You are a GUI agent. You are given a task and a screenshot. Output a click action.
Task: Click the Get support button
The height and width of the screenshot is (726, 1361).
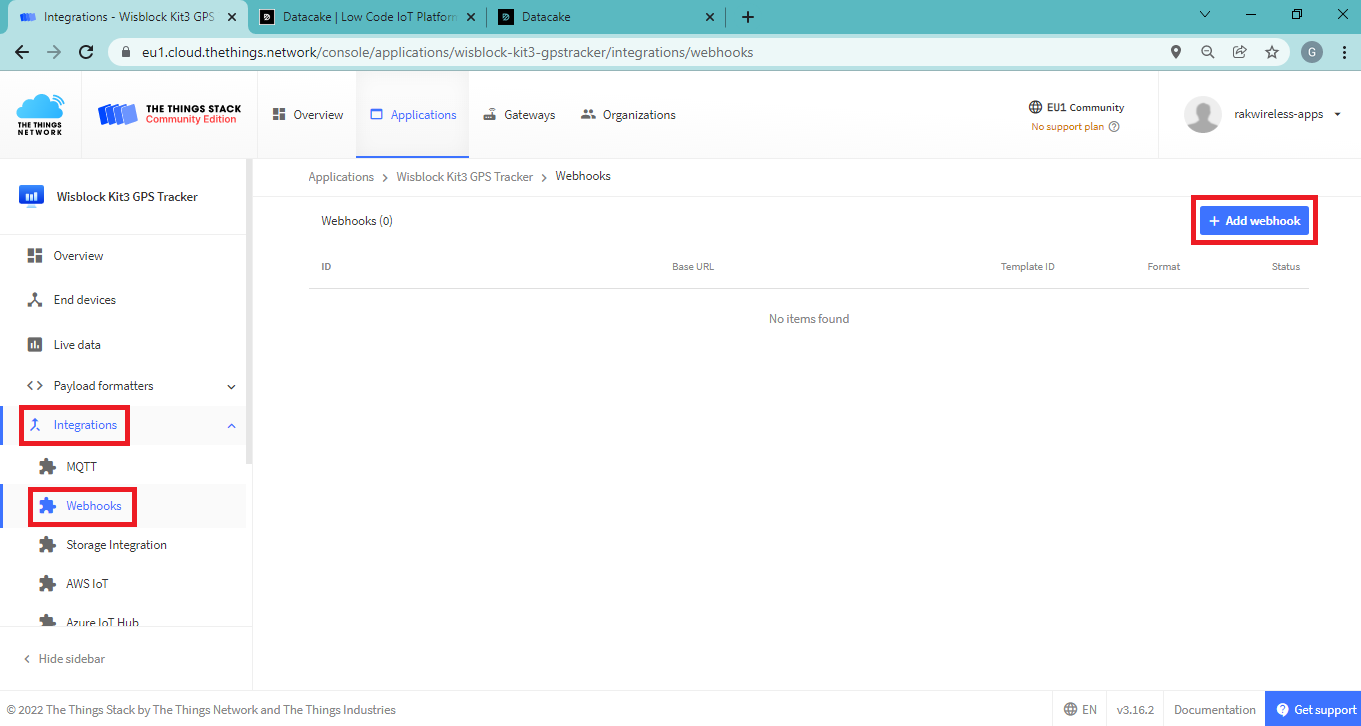pyautogui.click(x=1313, y=710)
